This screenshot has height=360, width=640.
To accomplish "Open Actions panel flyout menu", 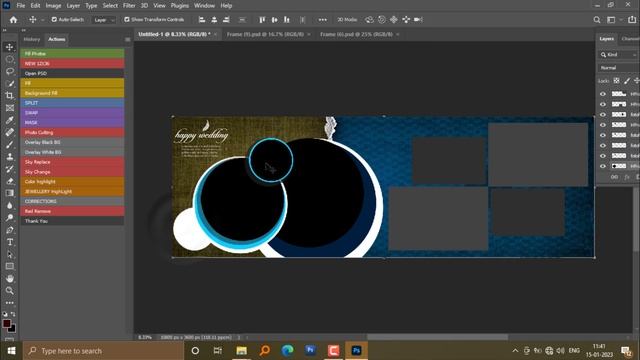I will (x=128, y=40).
